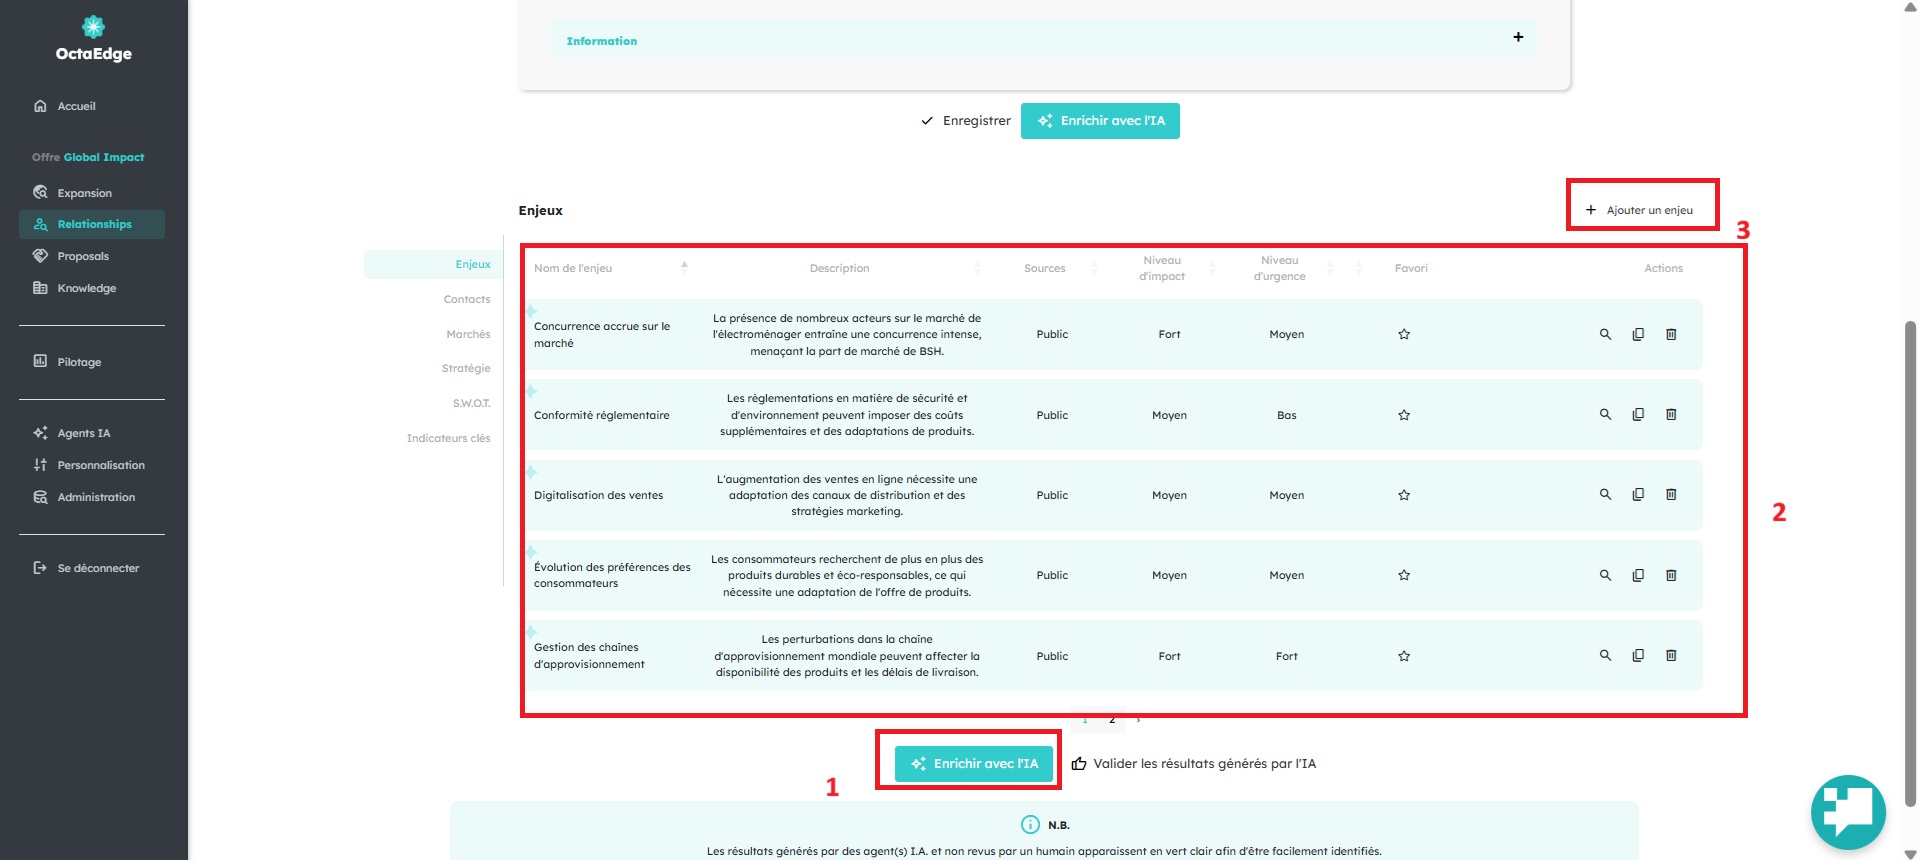Delete Gestion des chaînes d'approvisionnement row
The image size is (1919, 860).
coord(1671,655)
